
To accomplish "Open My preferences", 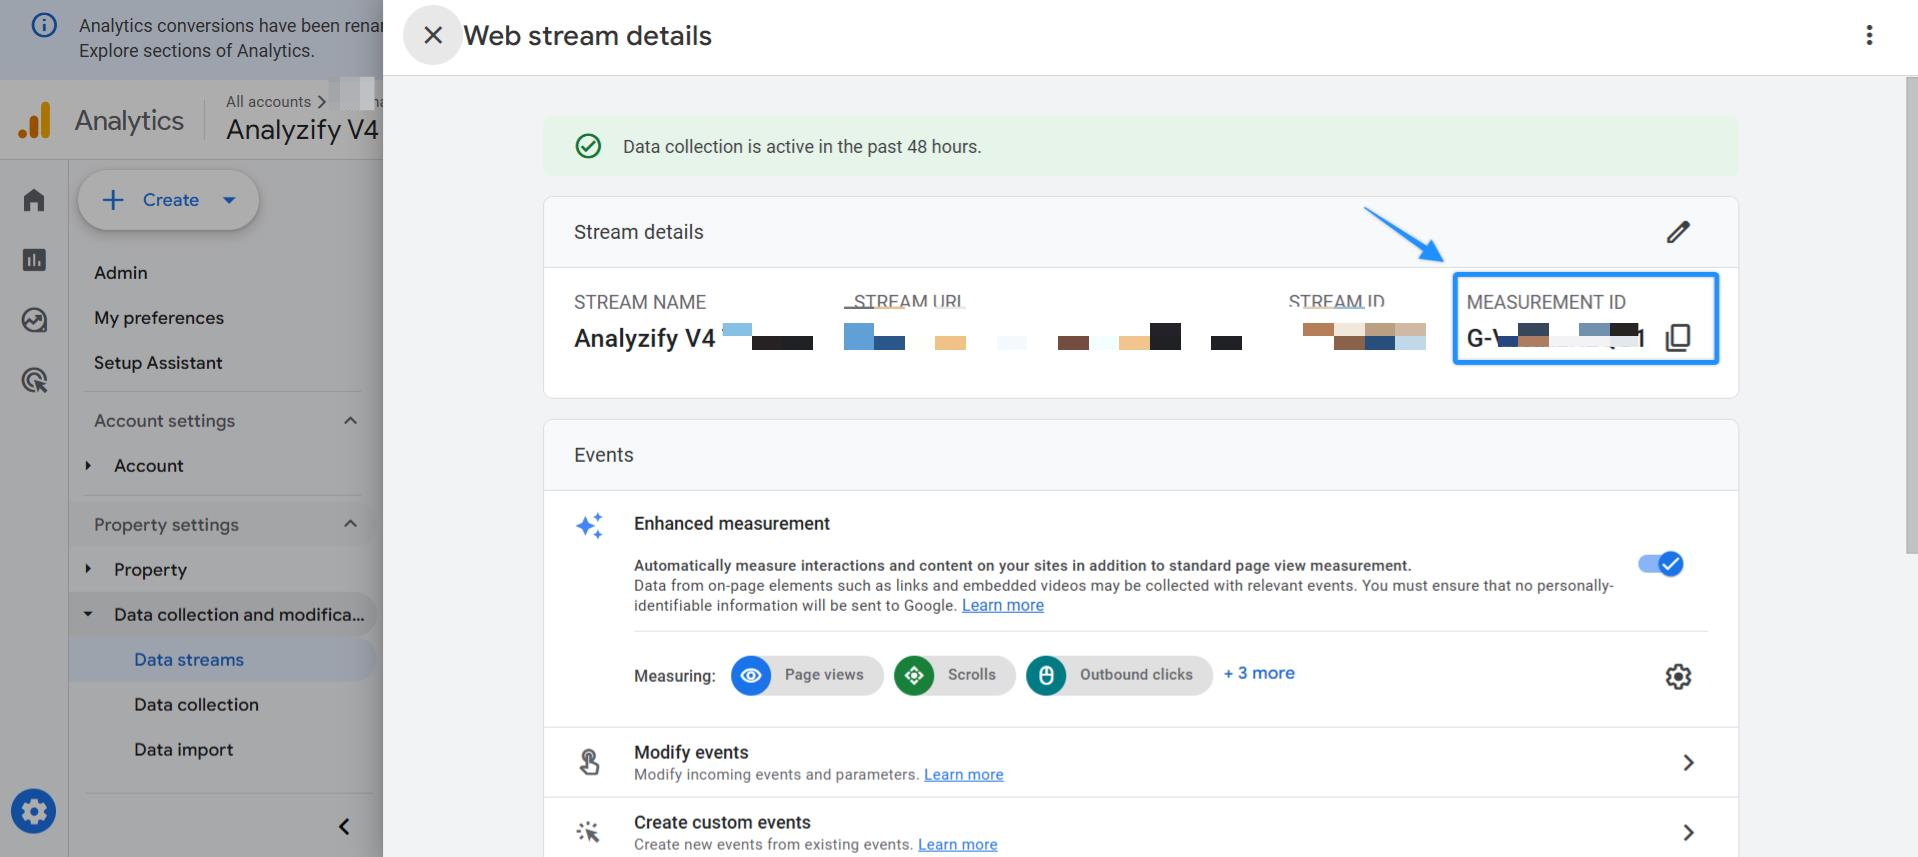I will tap(159, 317).
